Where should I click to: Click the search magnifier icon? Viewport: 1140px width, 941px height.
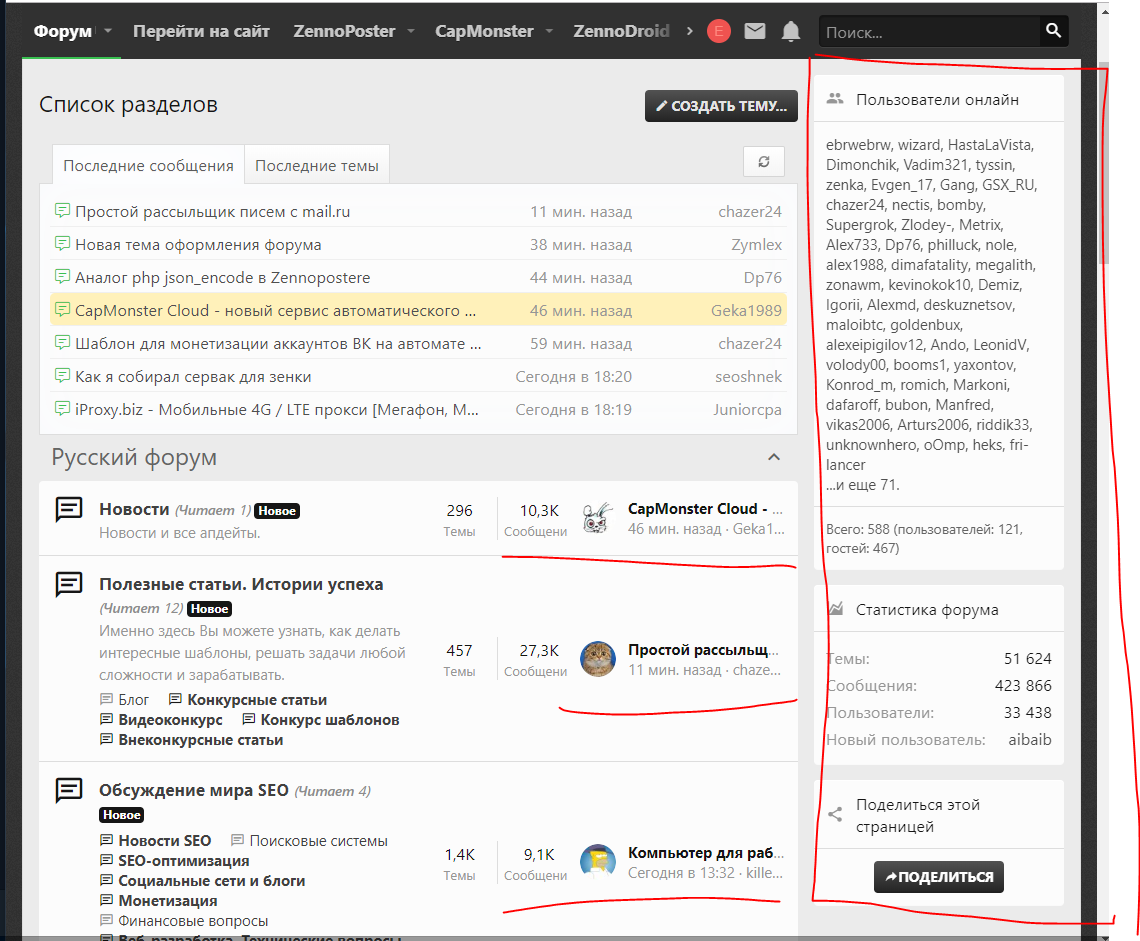[1053, 31]
